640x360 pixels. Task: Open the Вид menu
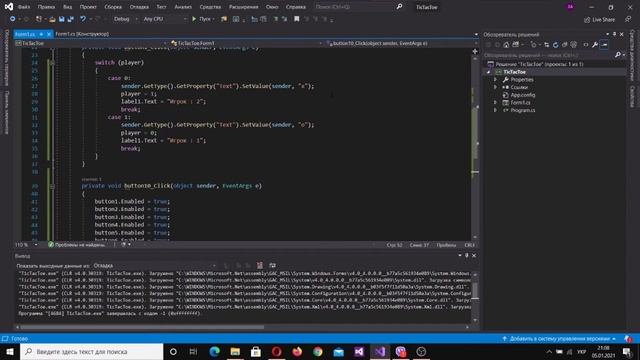pos(68,7)
